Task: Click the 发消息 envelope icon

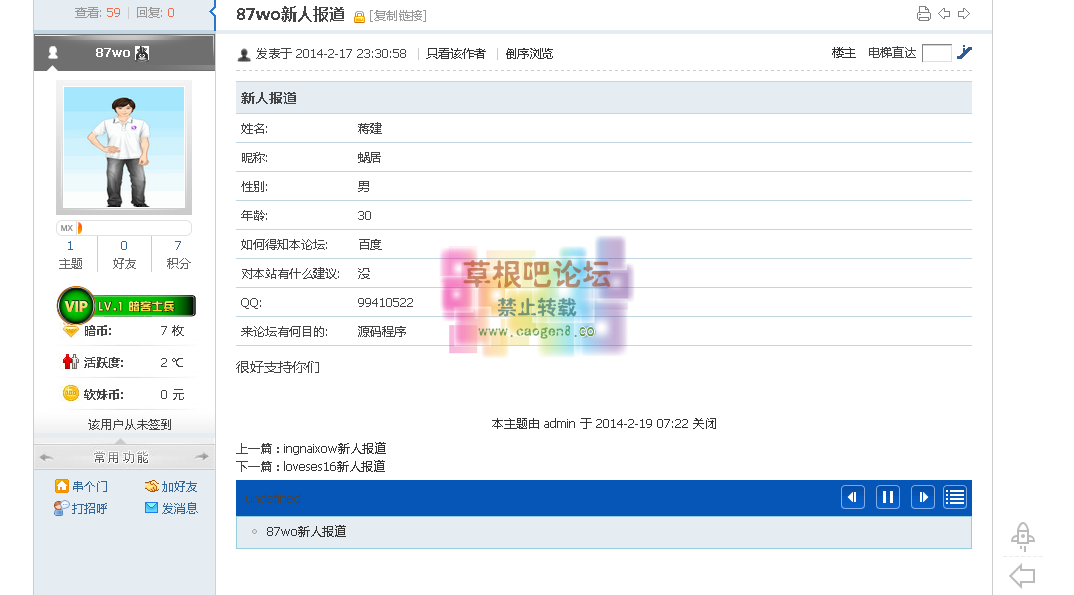Action: point(151,508)
